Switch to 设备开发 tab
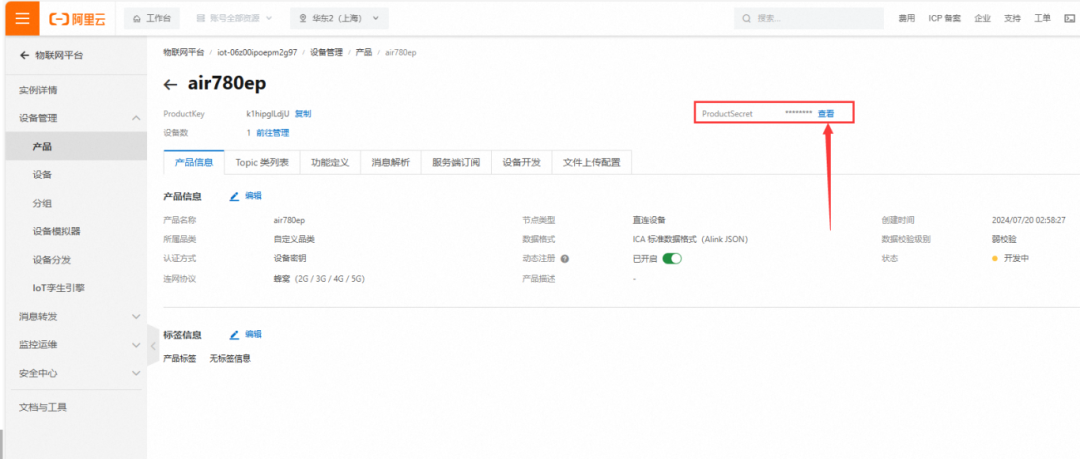The image size is (1080, 459). [521, 163]
